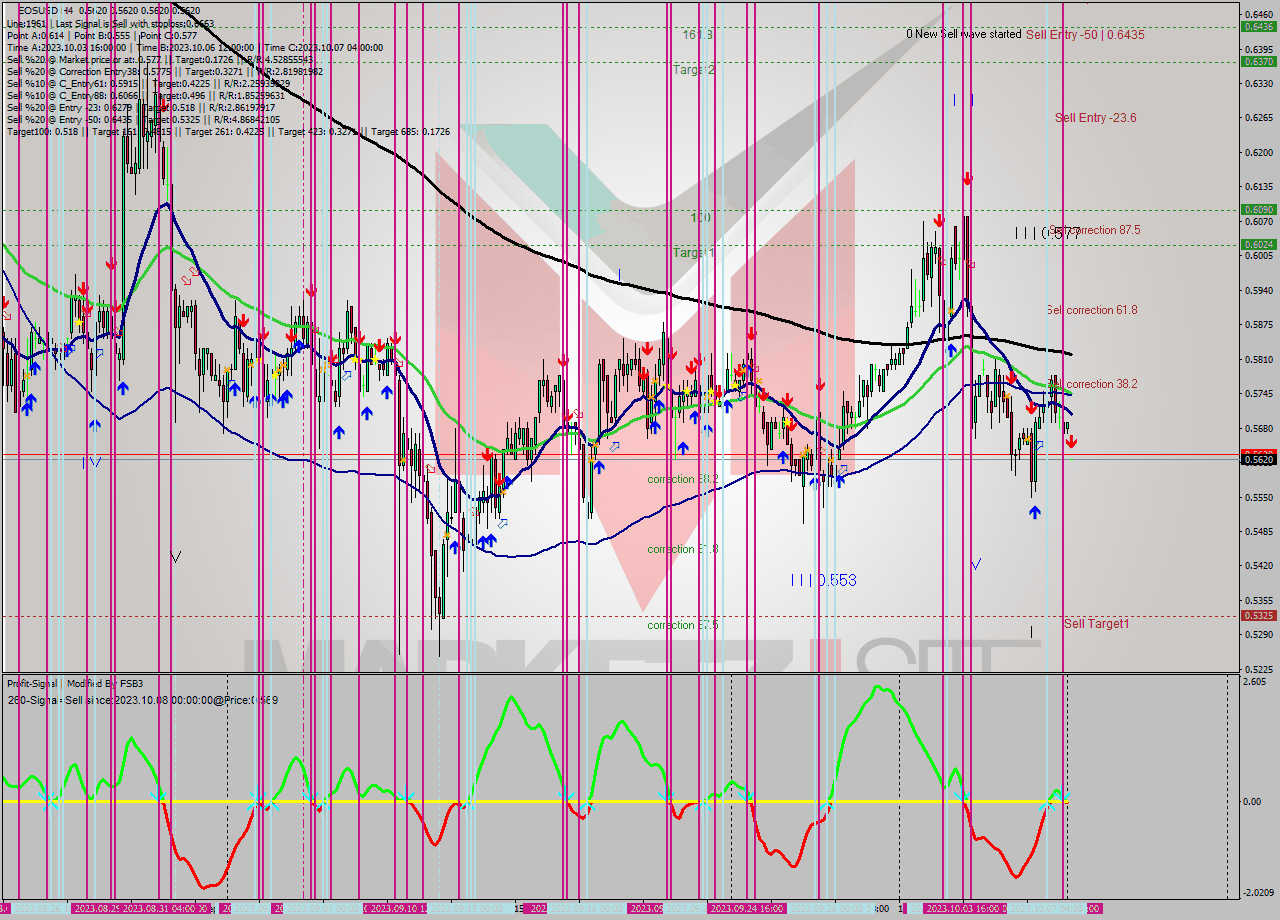Screen dimensions: 1280x920
Task: Click the current price tag 0.5620
Action: coord(1258,459)
